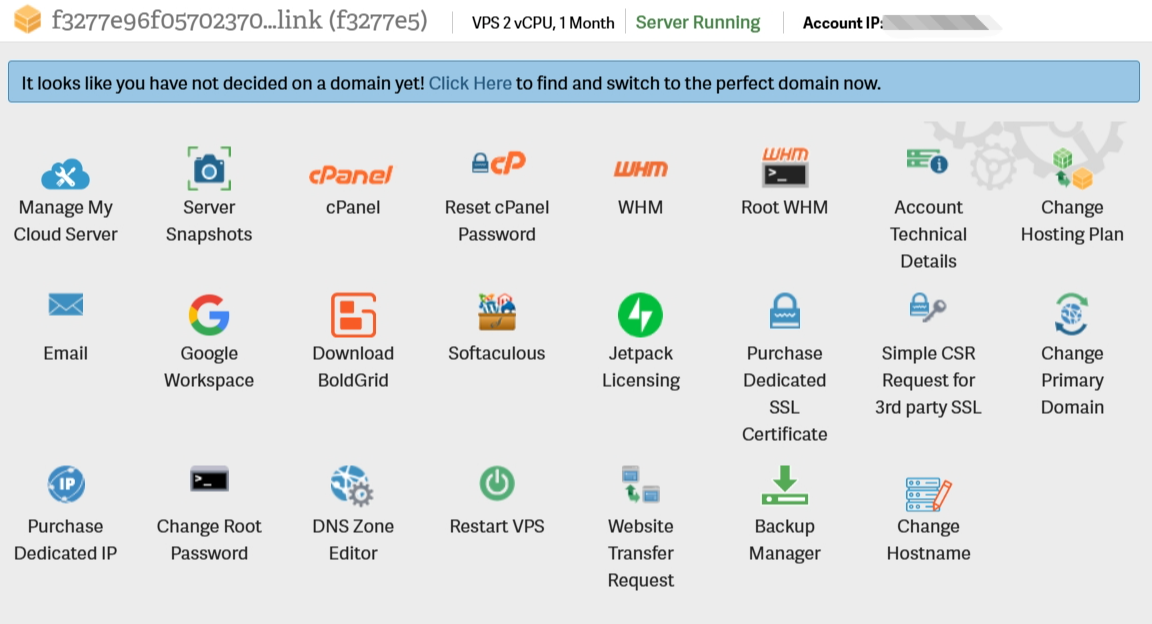Open the WHM logo icon

[x=641, y=169]
